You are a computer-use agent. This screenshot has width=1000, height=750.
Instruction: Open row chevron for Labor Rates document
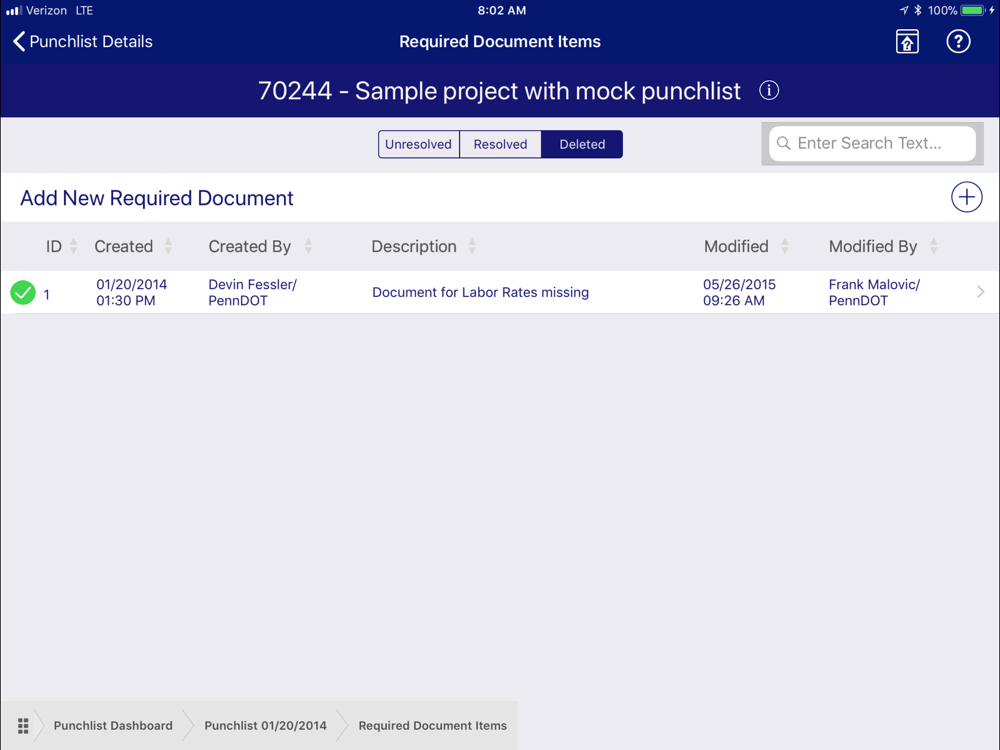coord(980,292)
